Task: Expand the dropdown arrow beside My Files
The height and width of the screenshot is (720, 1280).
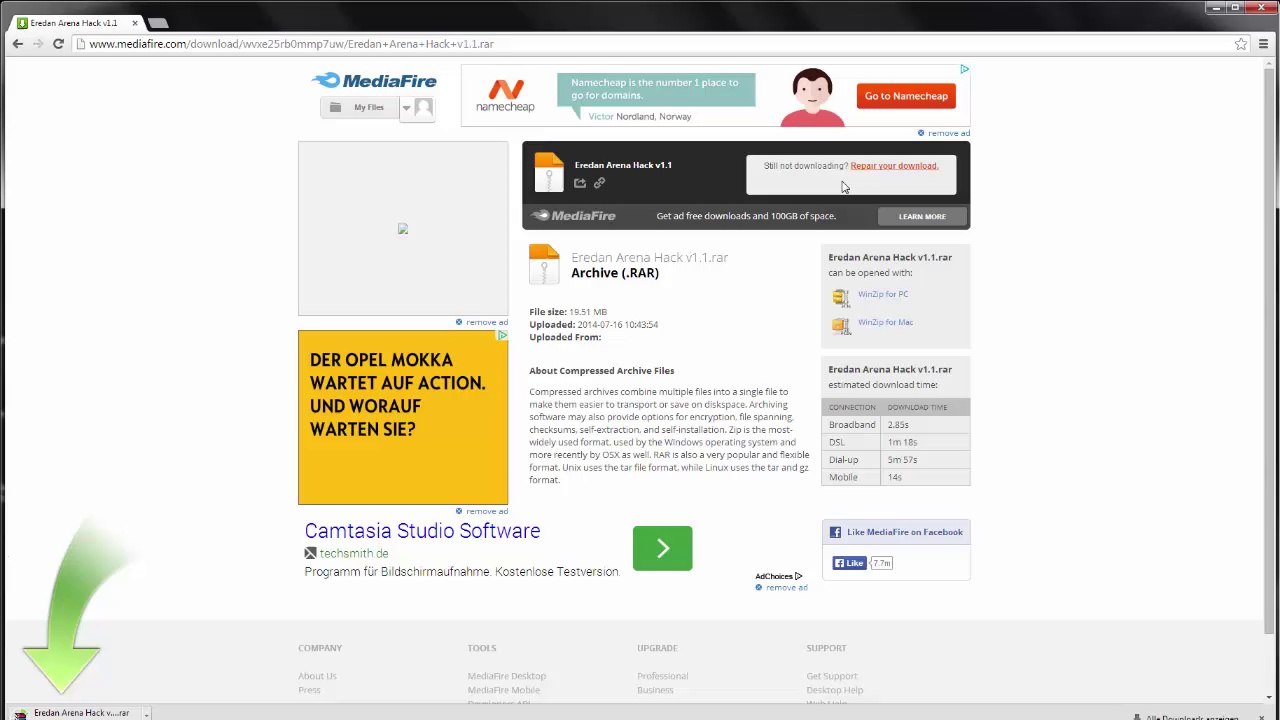Action: pyautogui.click(x=406, y=108)
